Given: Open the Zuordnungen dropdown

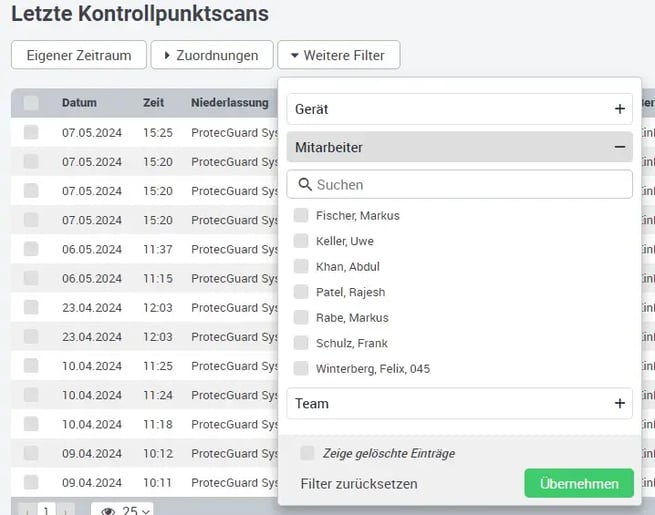Looking at the screenshot, I should click(212, 55).
